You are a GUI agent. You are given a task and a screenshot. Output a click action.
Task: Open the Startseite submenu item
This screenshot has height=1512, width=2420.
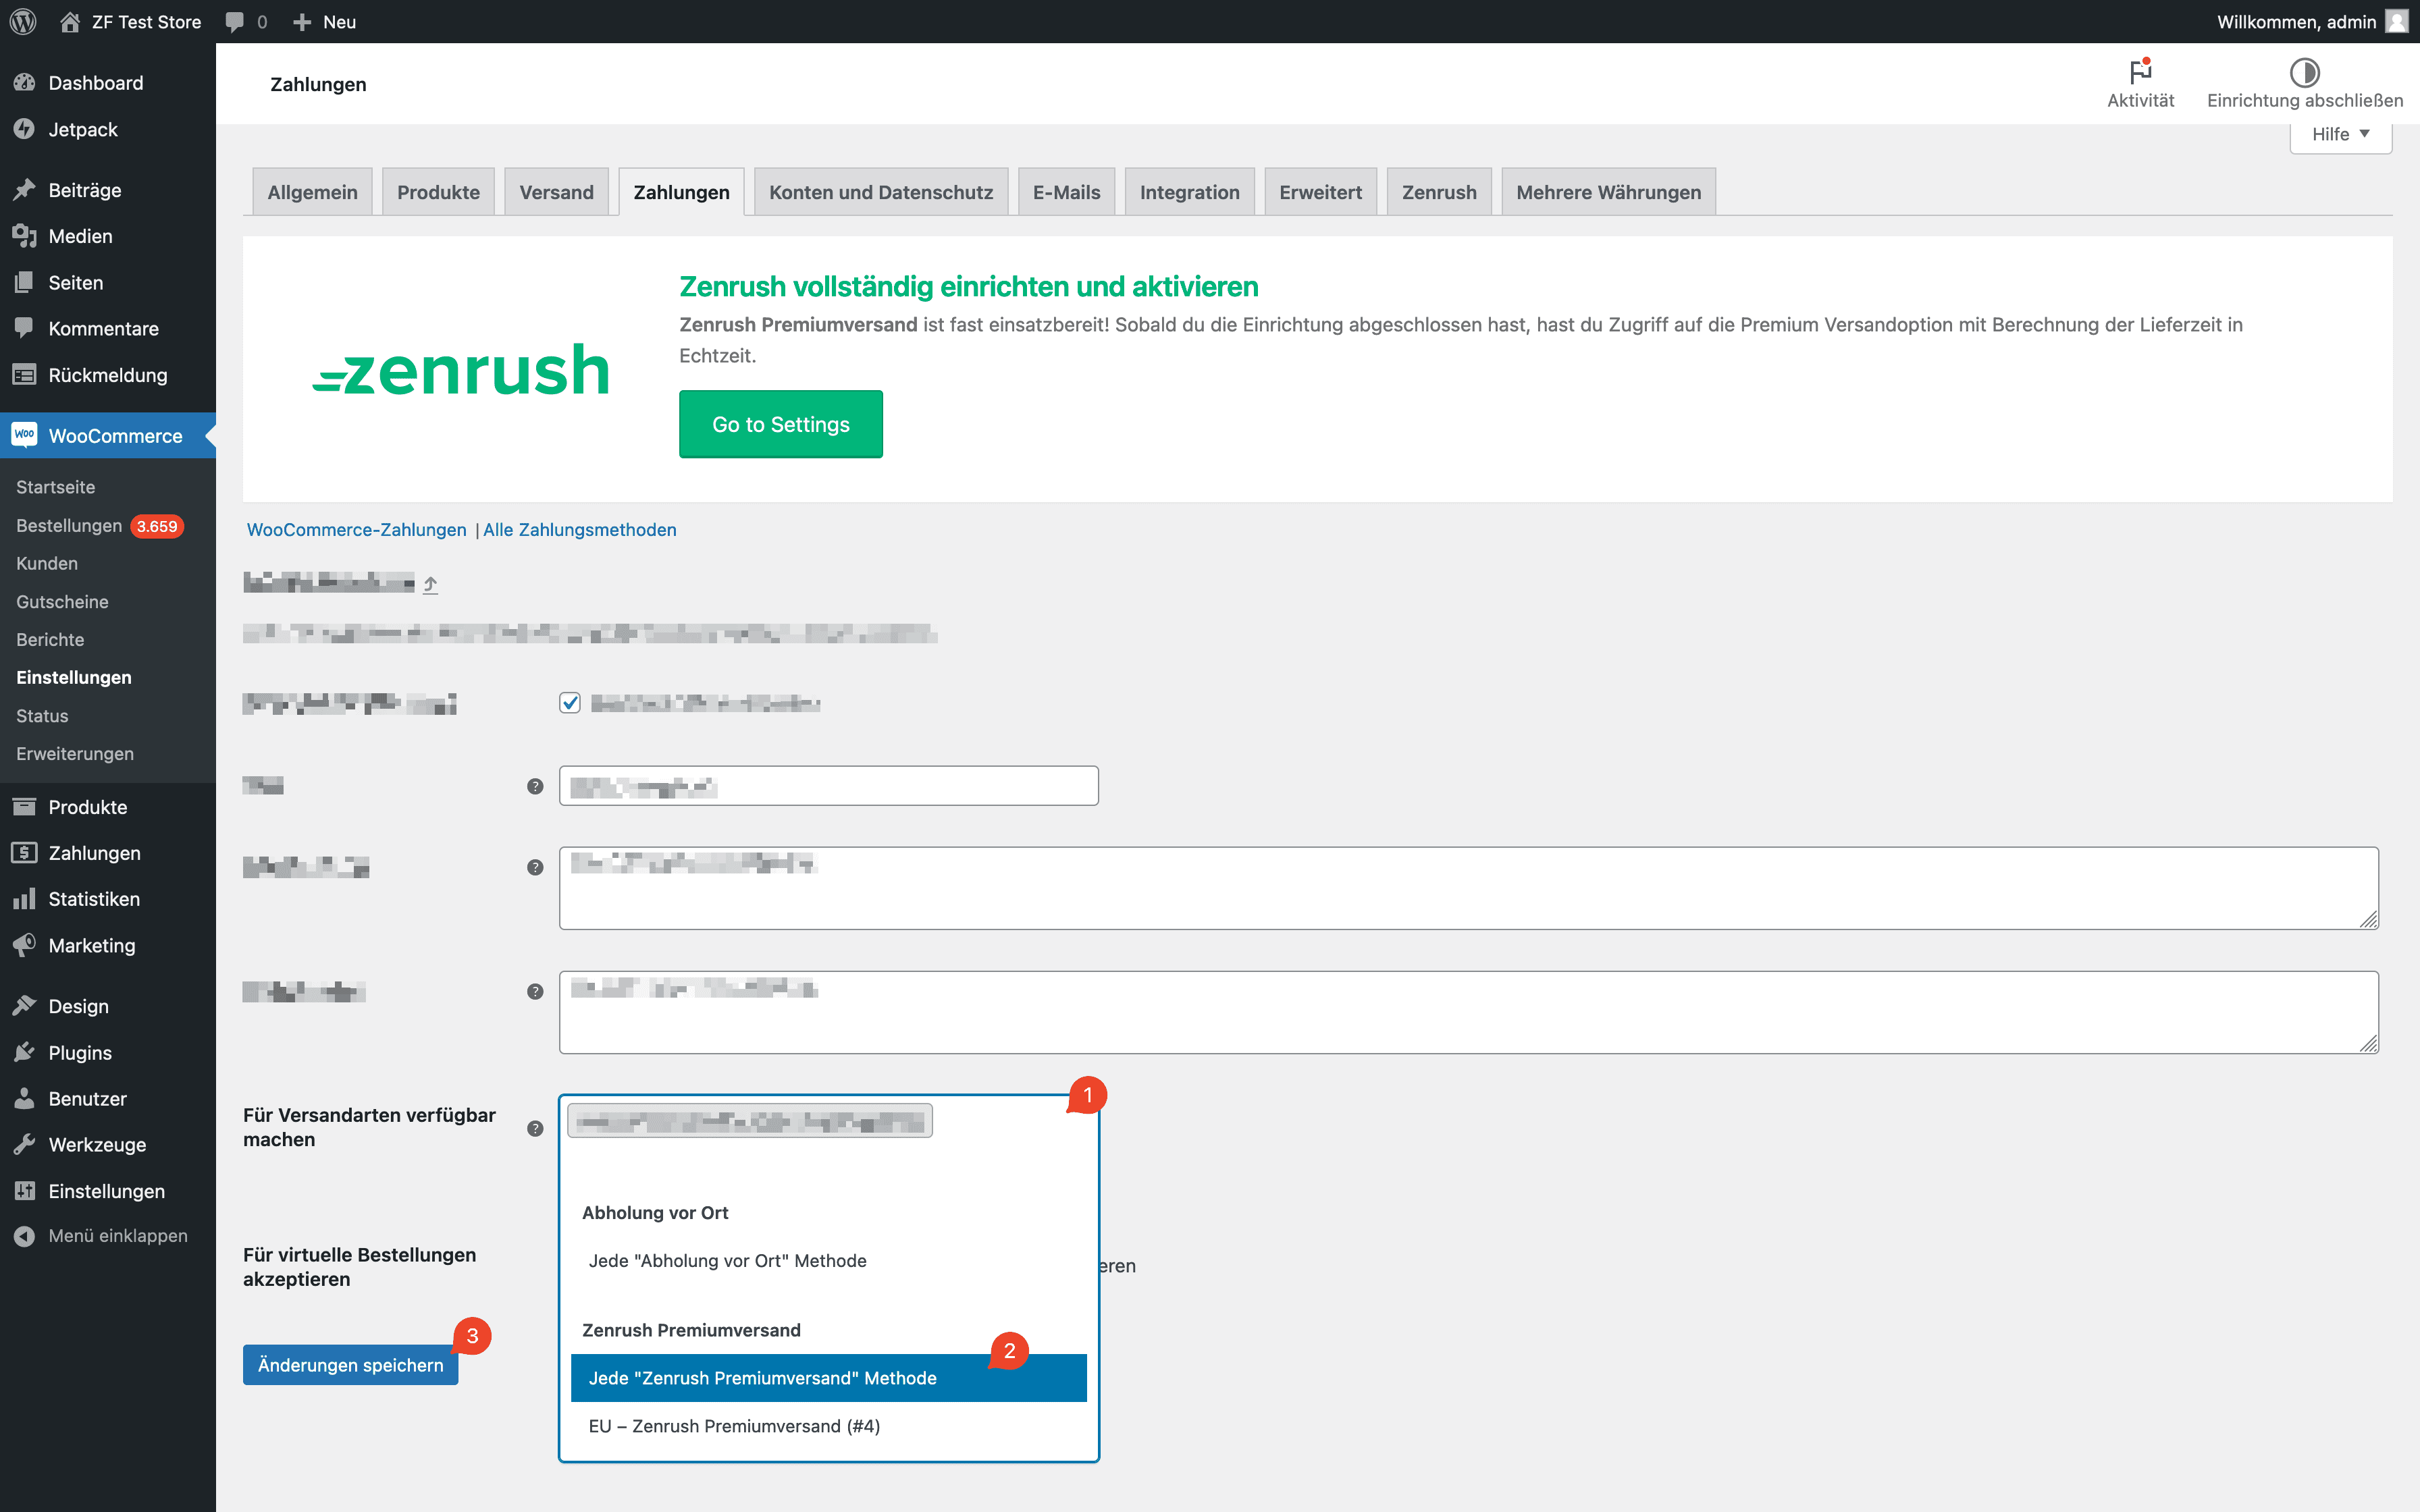[x=56, y=487]
